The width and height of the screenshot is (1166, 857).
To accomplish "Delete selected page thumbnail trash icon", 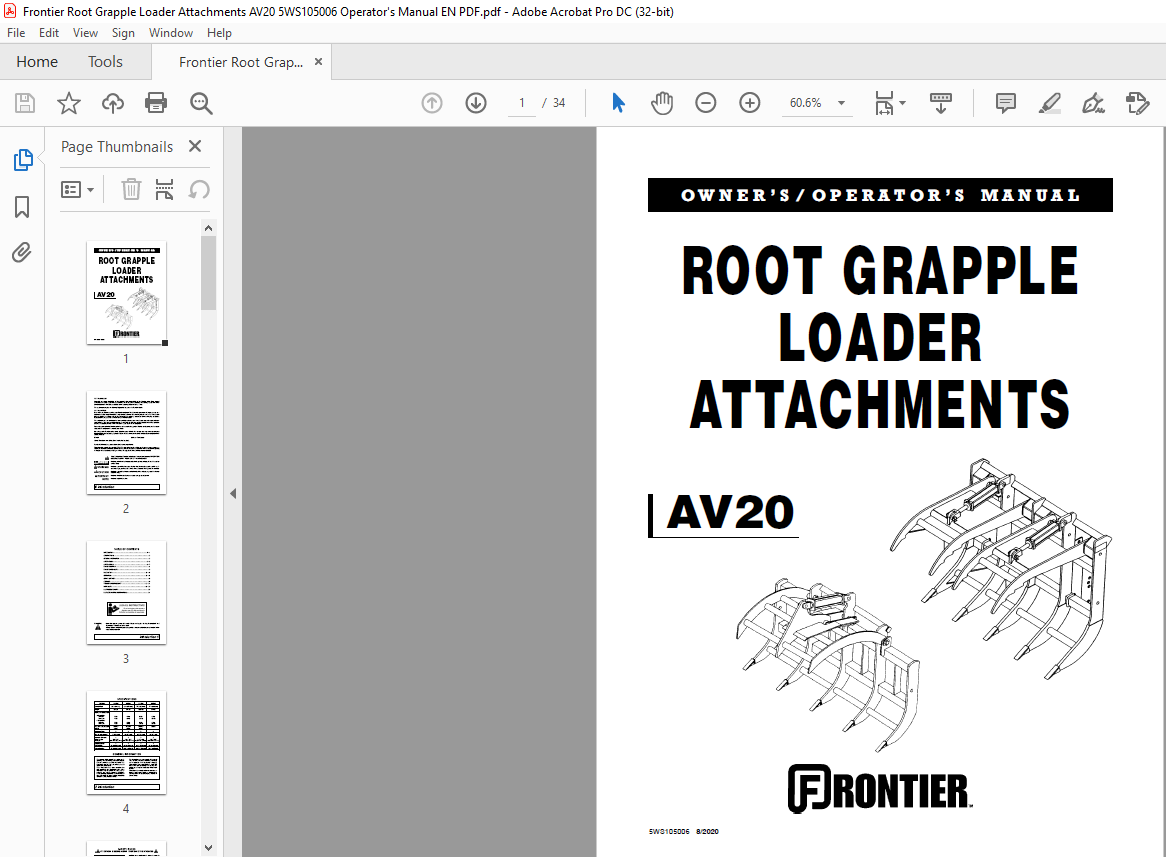I will [131, 190].
